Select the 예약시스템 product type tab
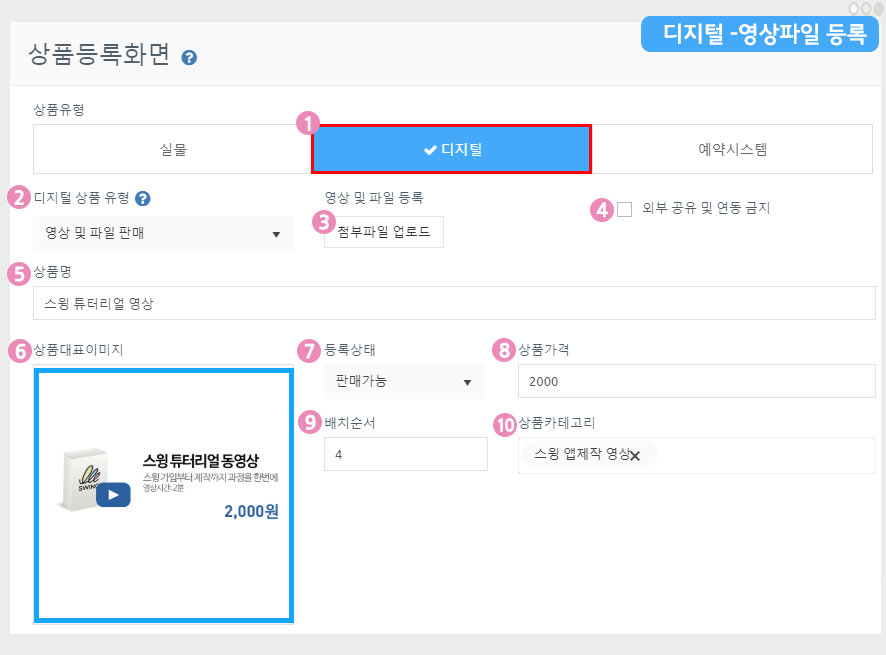Screen dimensions: 886x655 732,150
